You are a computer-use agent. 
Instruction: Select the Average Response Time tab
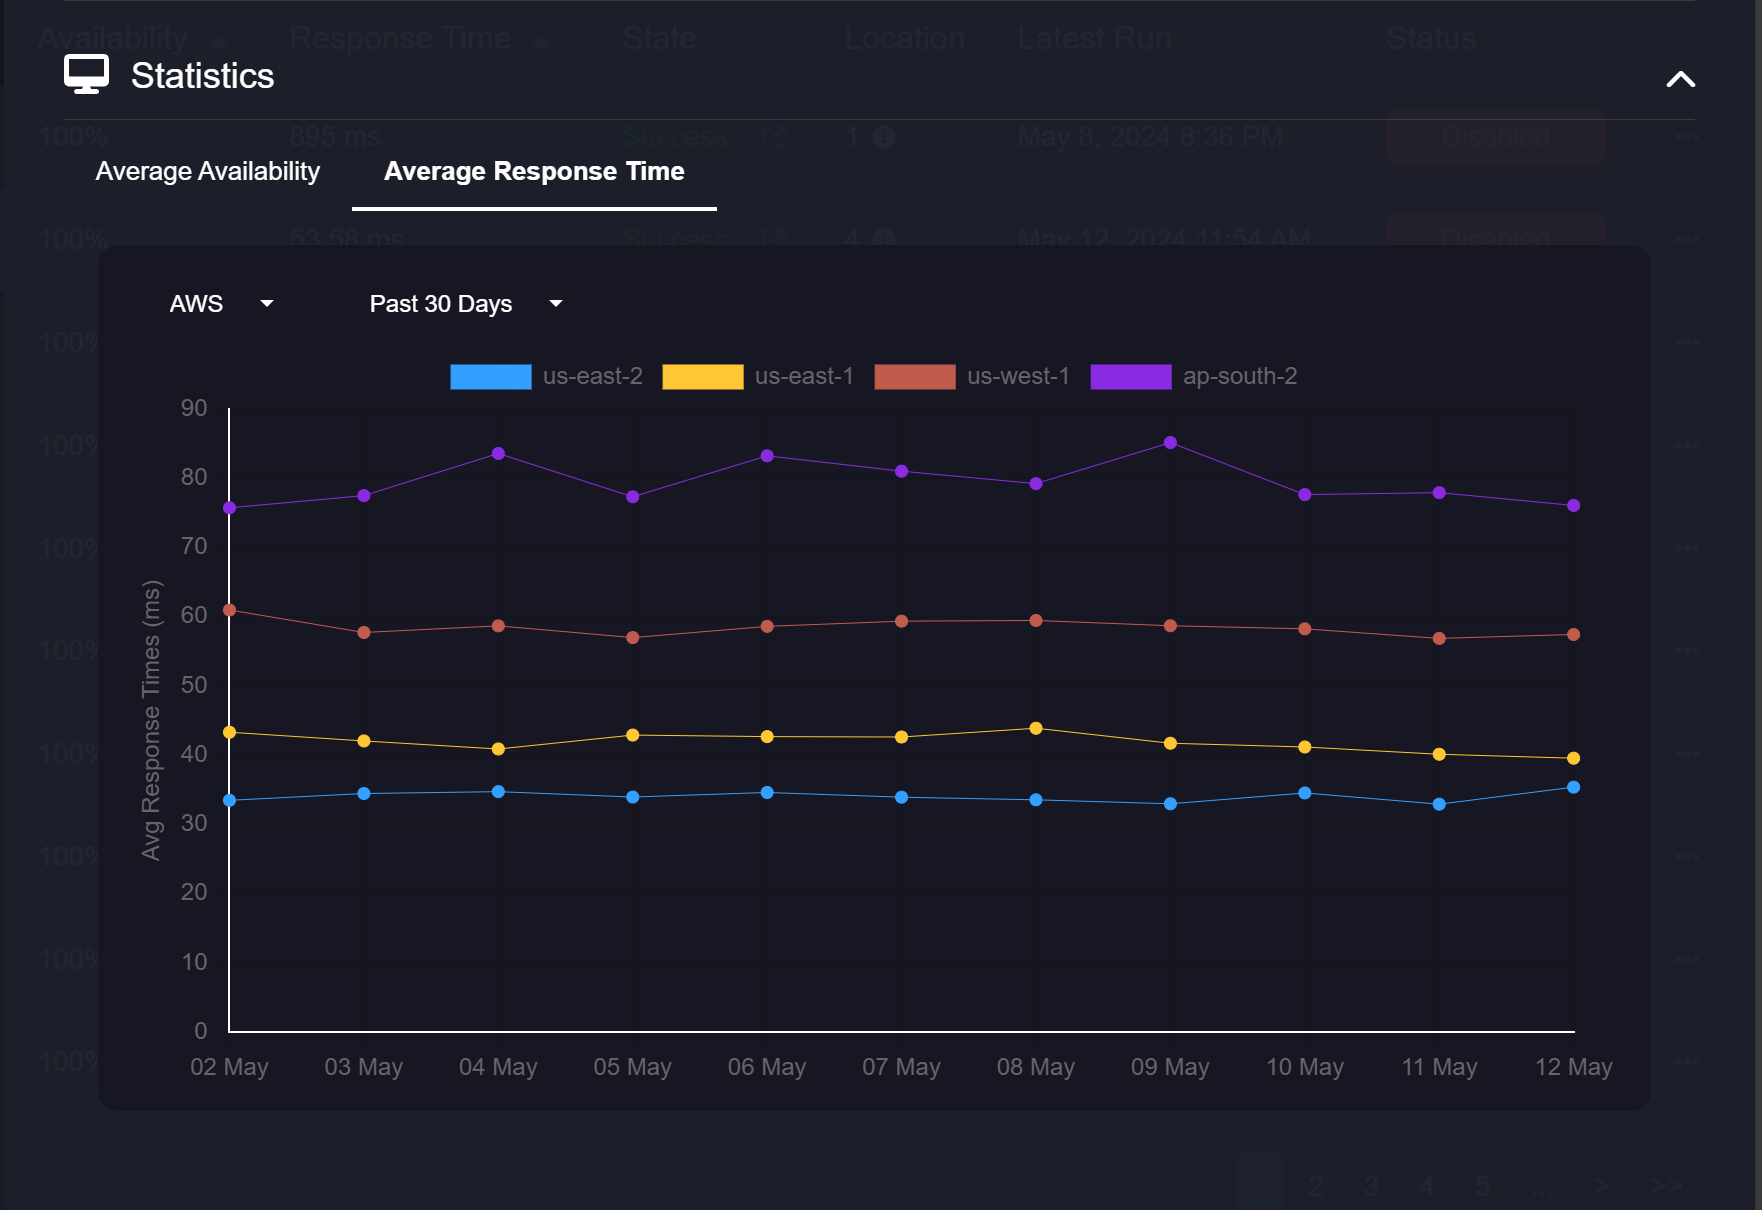pos(534,171)
